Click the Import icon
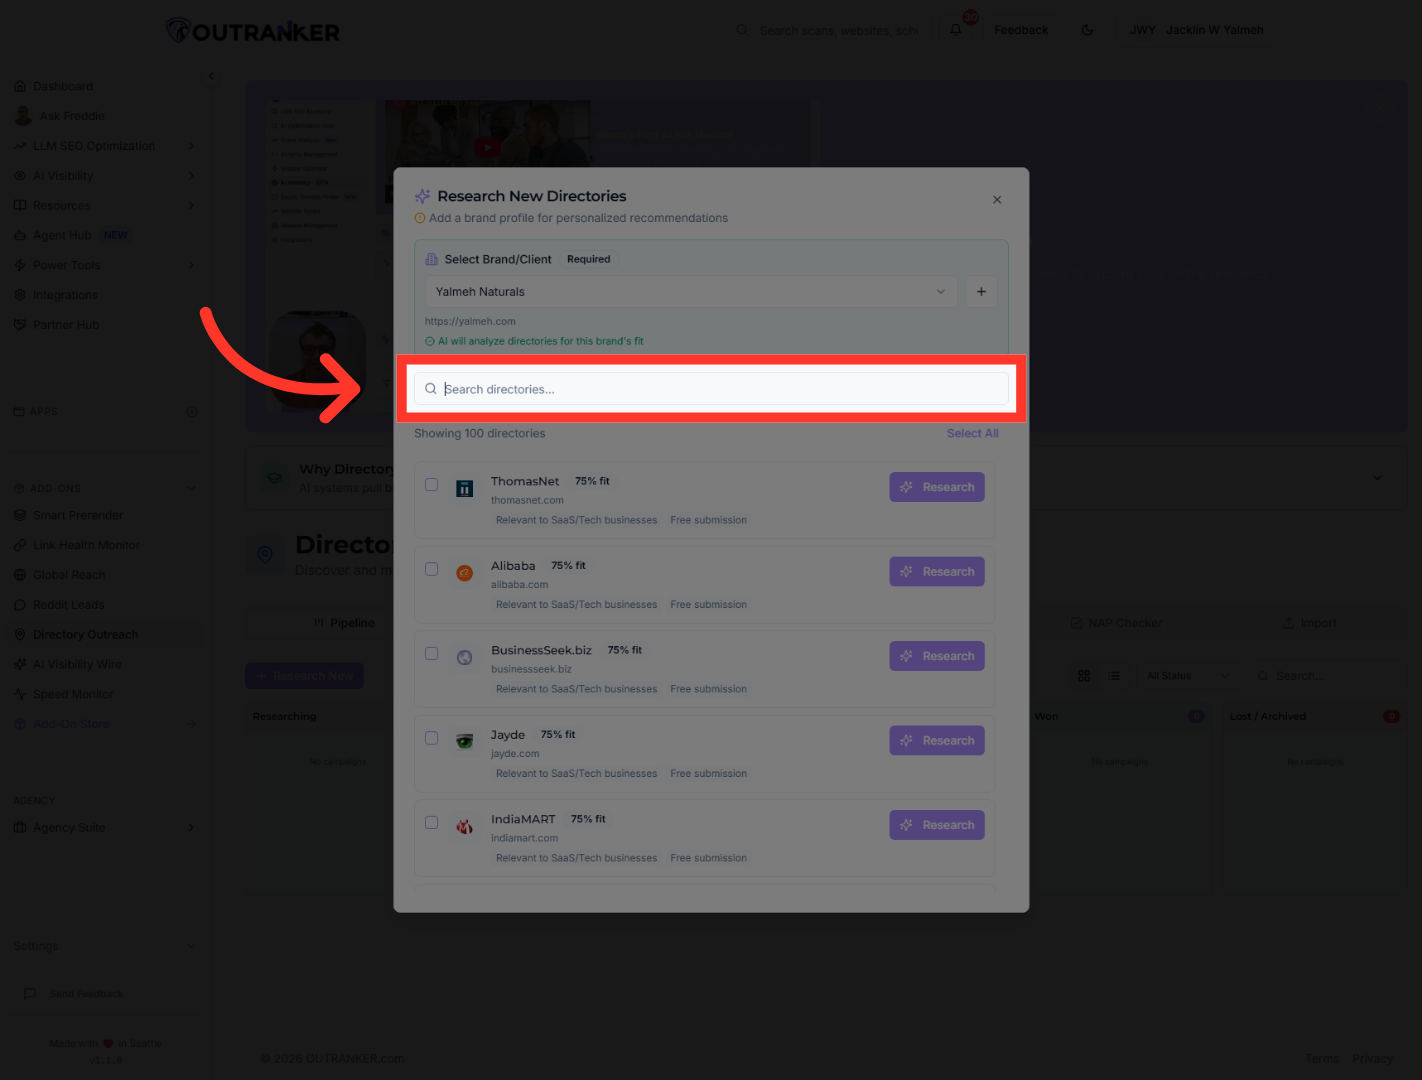Screen dimensions: 1422x1080 pyautogui.click(x=1288, y=622)
